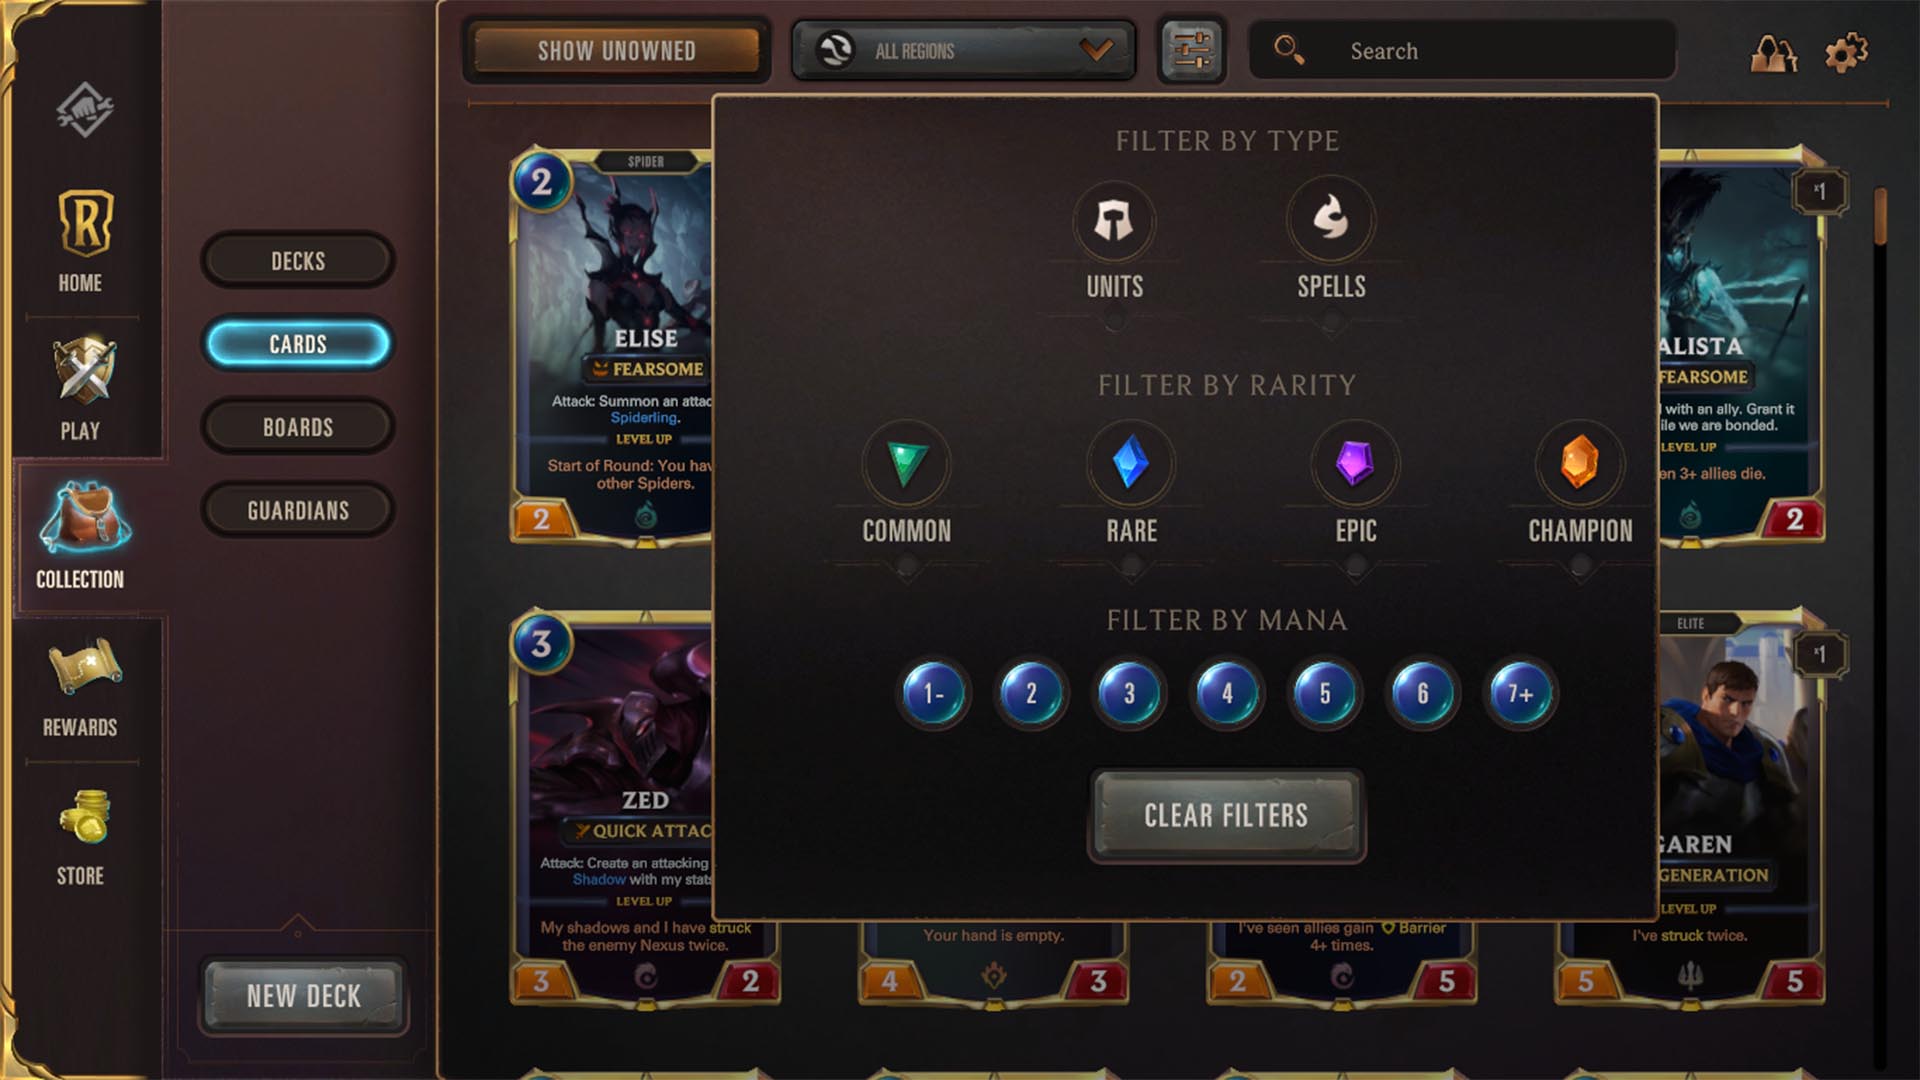Click the Collection backpack icon
The width and height of the screenshot is (1920, 1080).
click(84, 517)
